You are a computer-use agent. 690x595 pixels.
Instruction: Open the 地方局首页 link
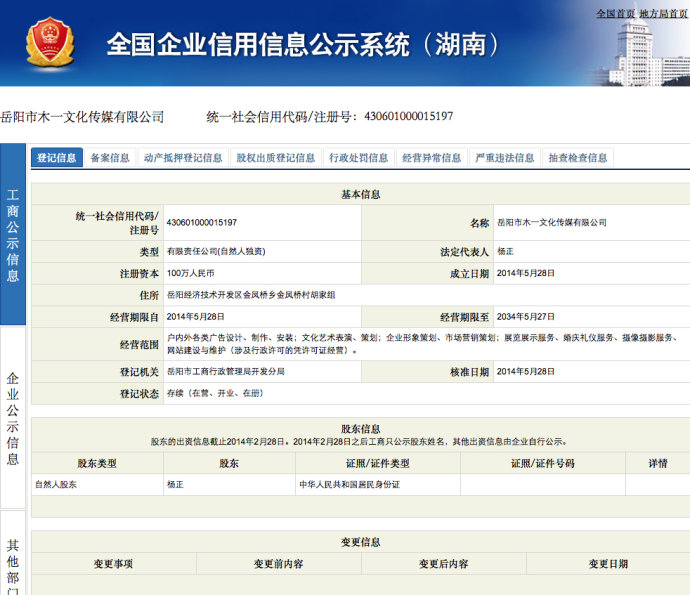[x=663, y=14]
